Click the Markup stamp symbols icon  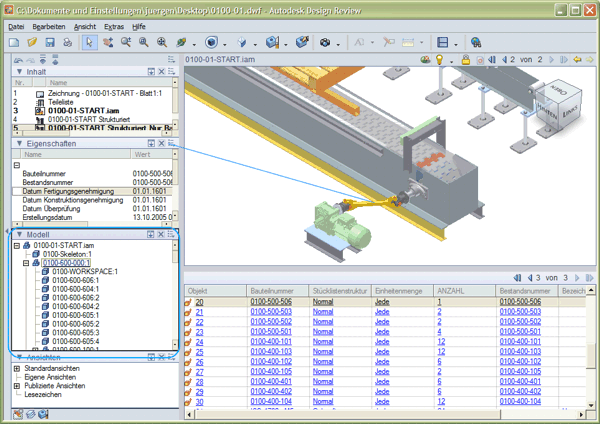[325, 42]
